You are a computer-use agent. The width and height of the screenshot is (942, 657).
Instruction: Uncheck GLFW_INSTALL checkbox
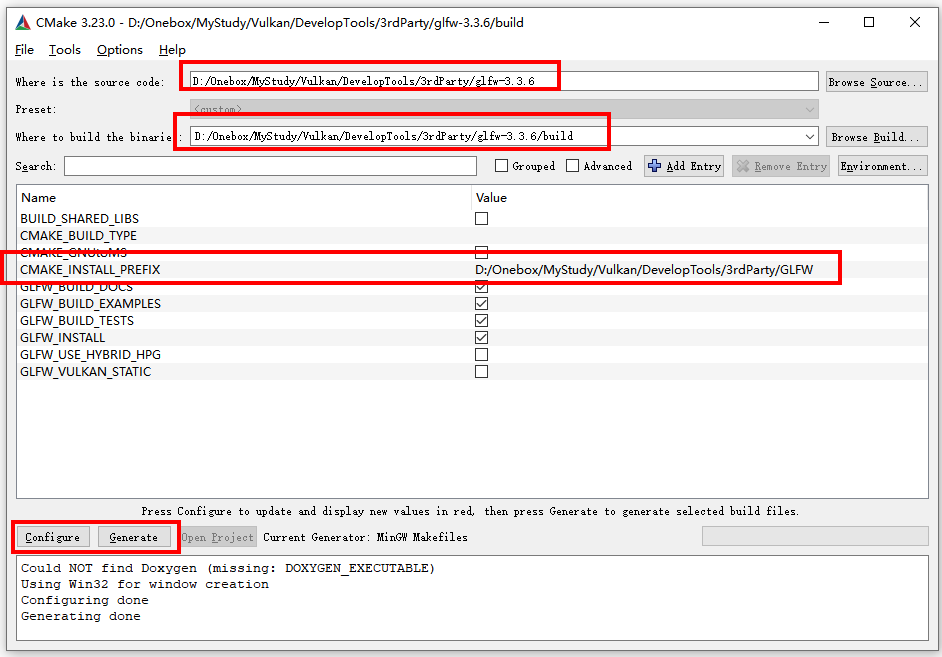pyautogui.click(x=481, y=338)
